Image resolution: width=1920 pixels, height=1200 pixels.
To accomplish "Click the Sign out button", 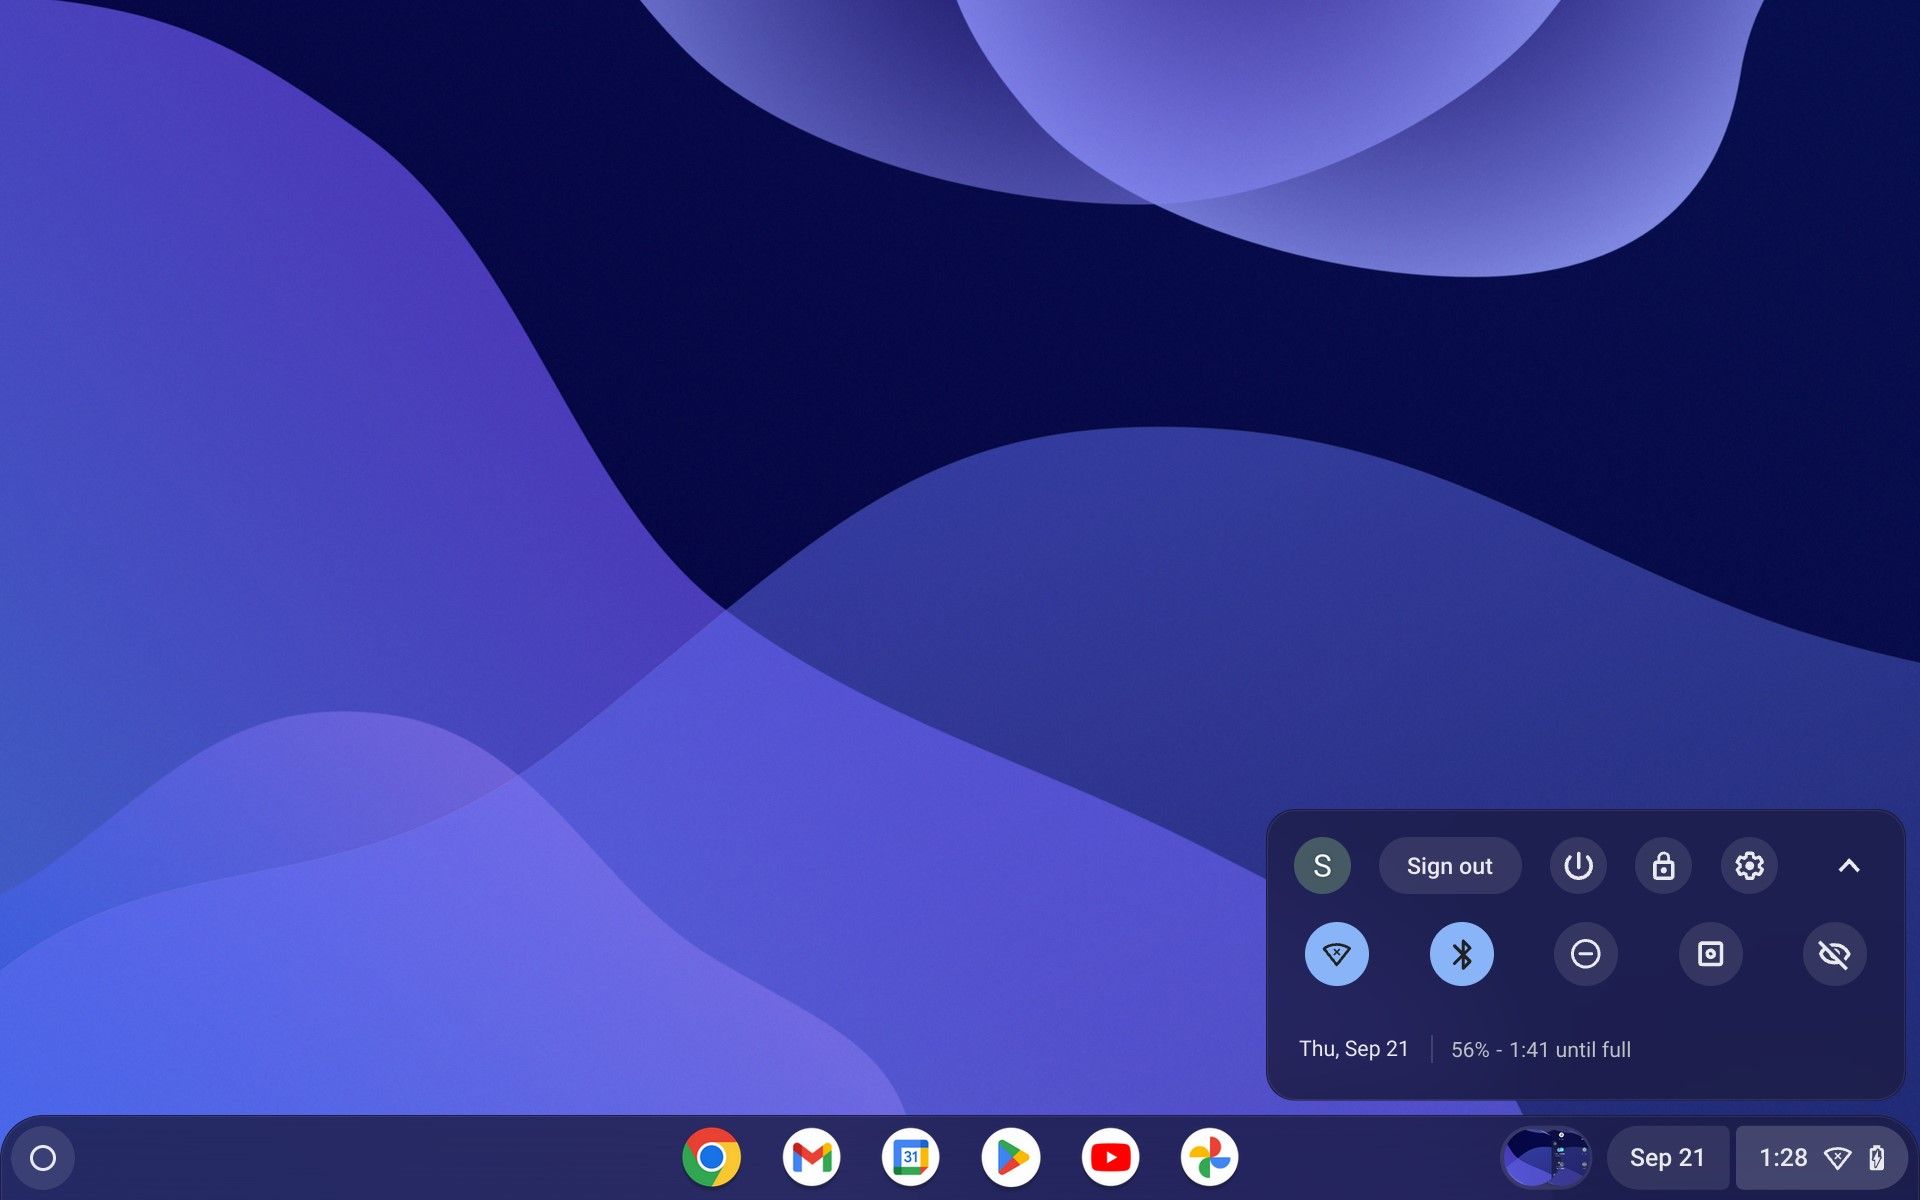I will (1449, 865).
